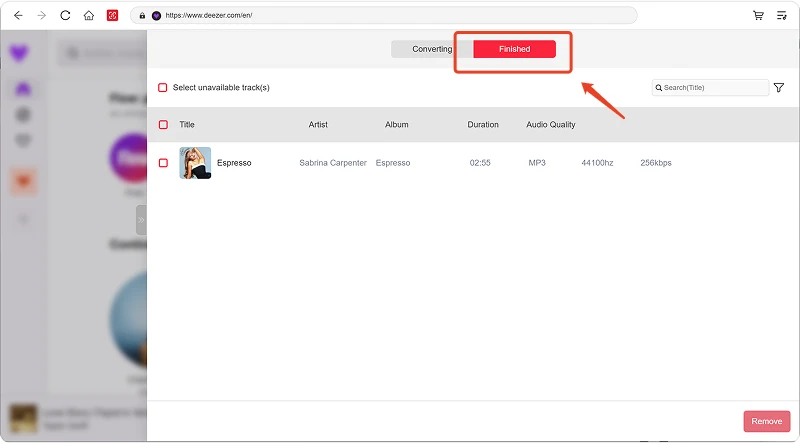This screenshot has height=443, width=800.
Task: Tick the select-all checkbox beside Title
Action: (x=163, y=125)
